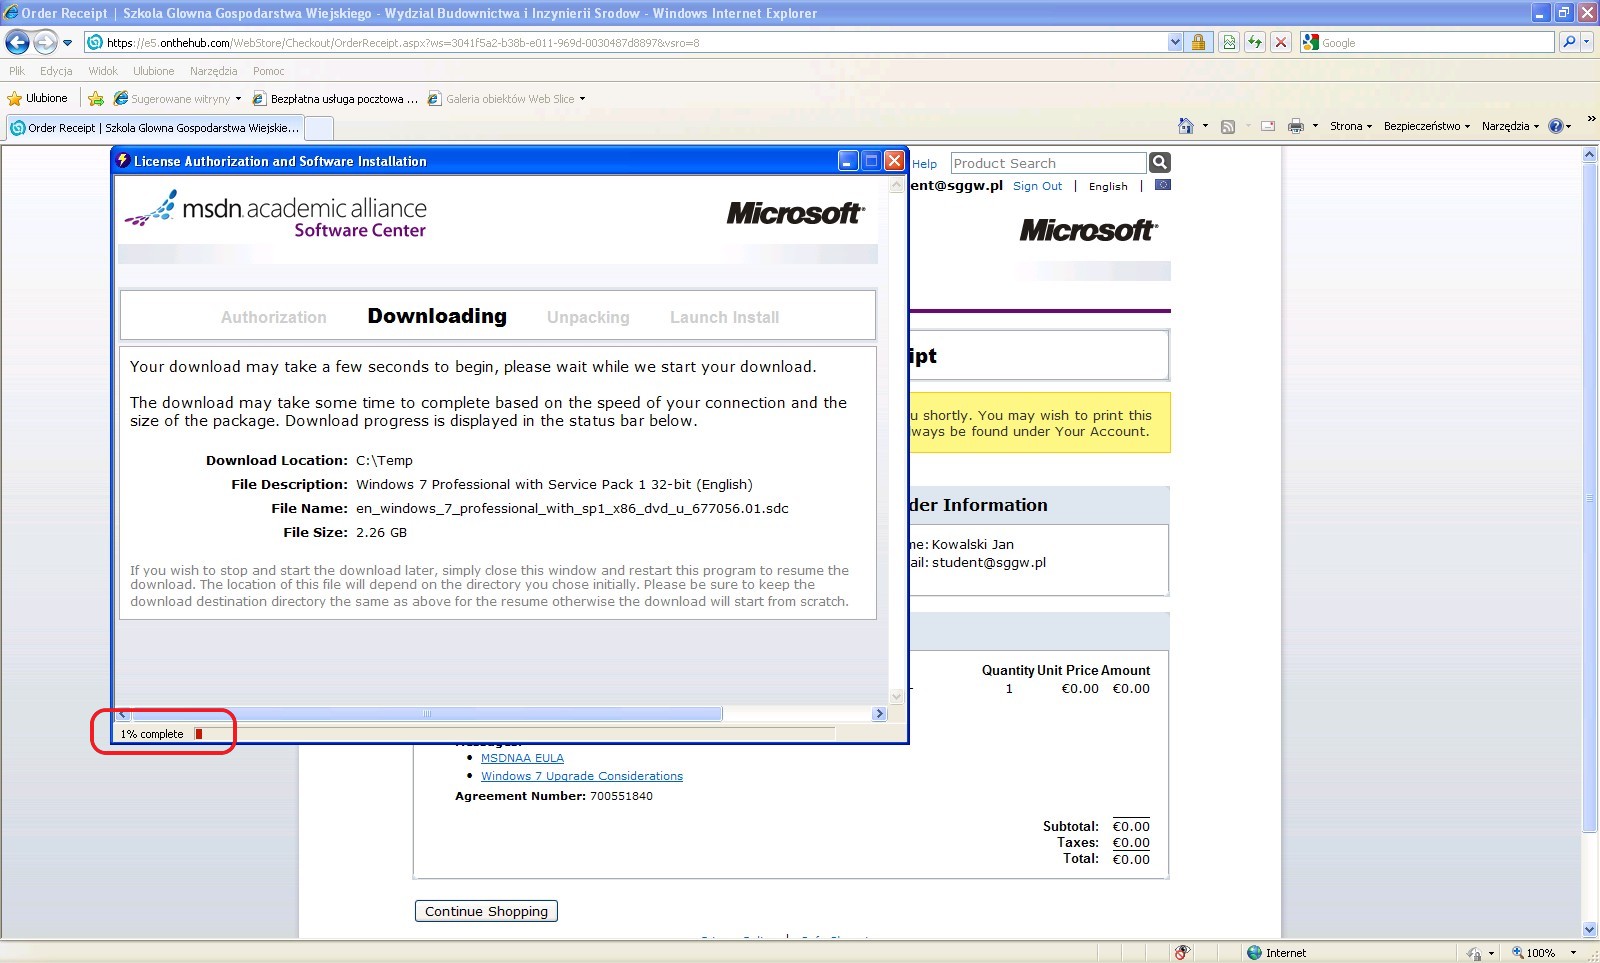Toggle the Compatibility View icon
The width and height of the screenshot is (1600, 963).
tap(1229, 43)
